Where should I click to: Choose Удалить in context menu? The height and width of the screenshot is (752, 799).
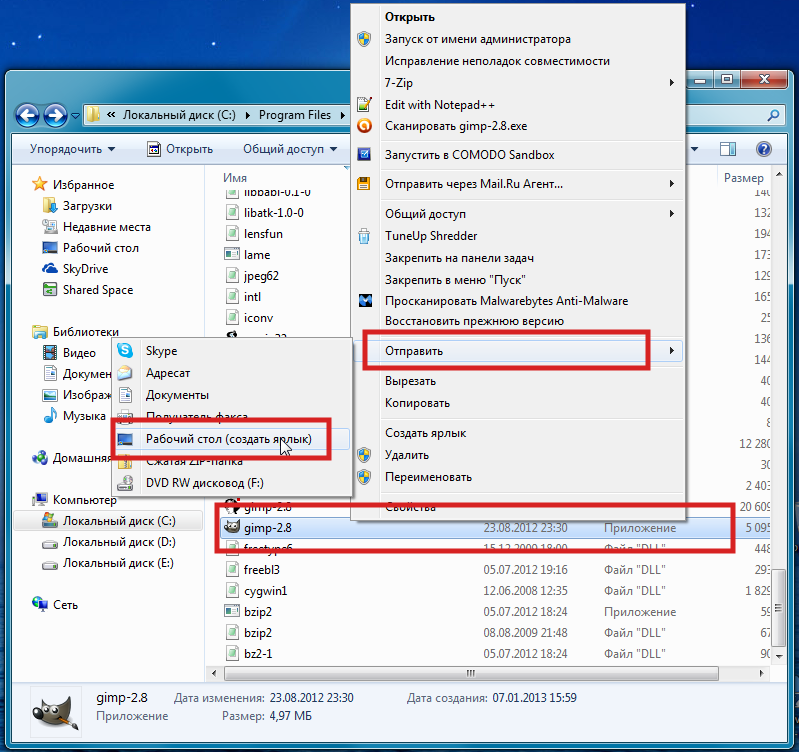[519, 454]
